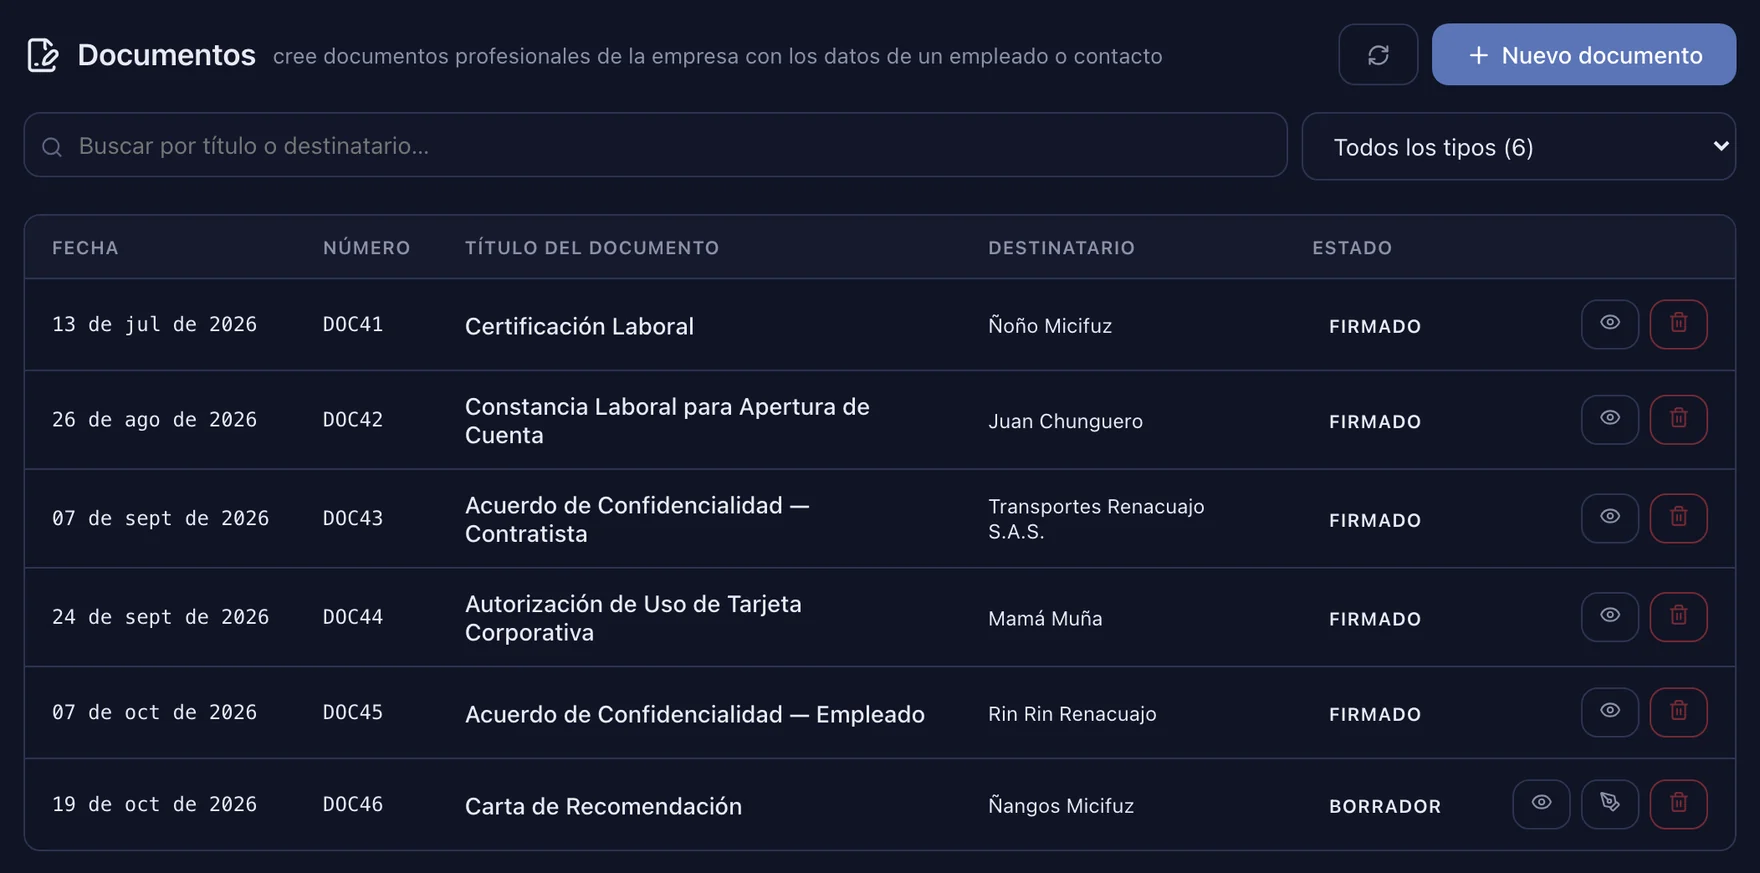The width and height of the screenshot is (1760, 873).
Task: Select the Carta de Recomendación title
Action: point(603,806)
